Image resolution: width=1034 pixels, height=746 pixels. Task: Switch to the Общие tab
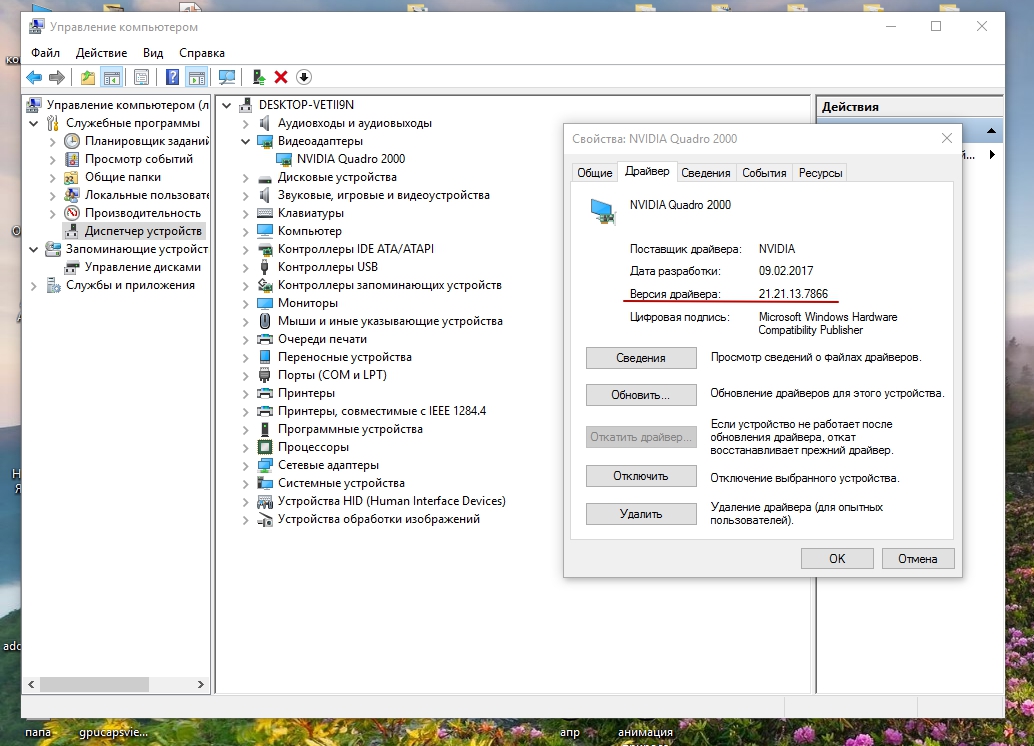click(595, 173)
